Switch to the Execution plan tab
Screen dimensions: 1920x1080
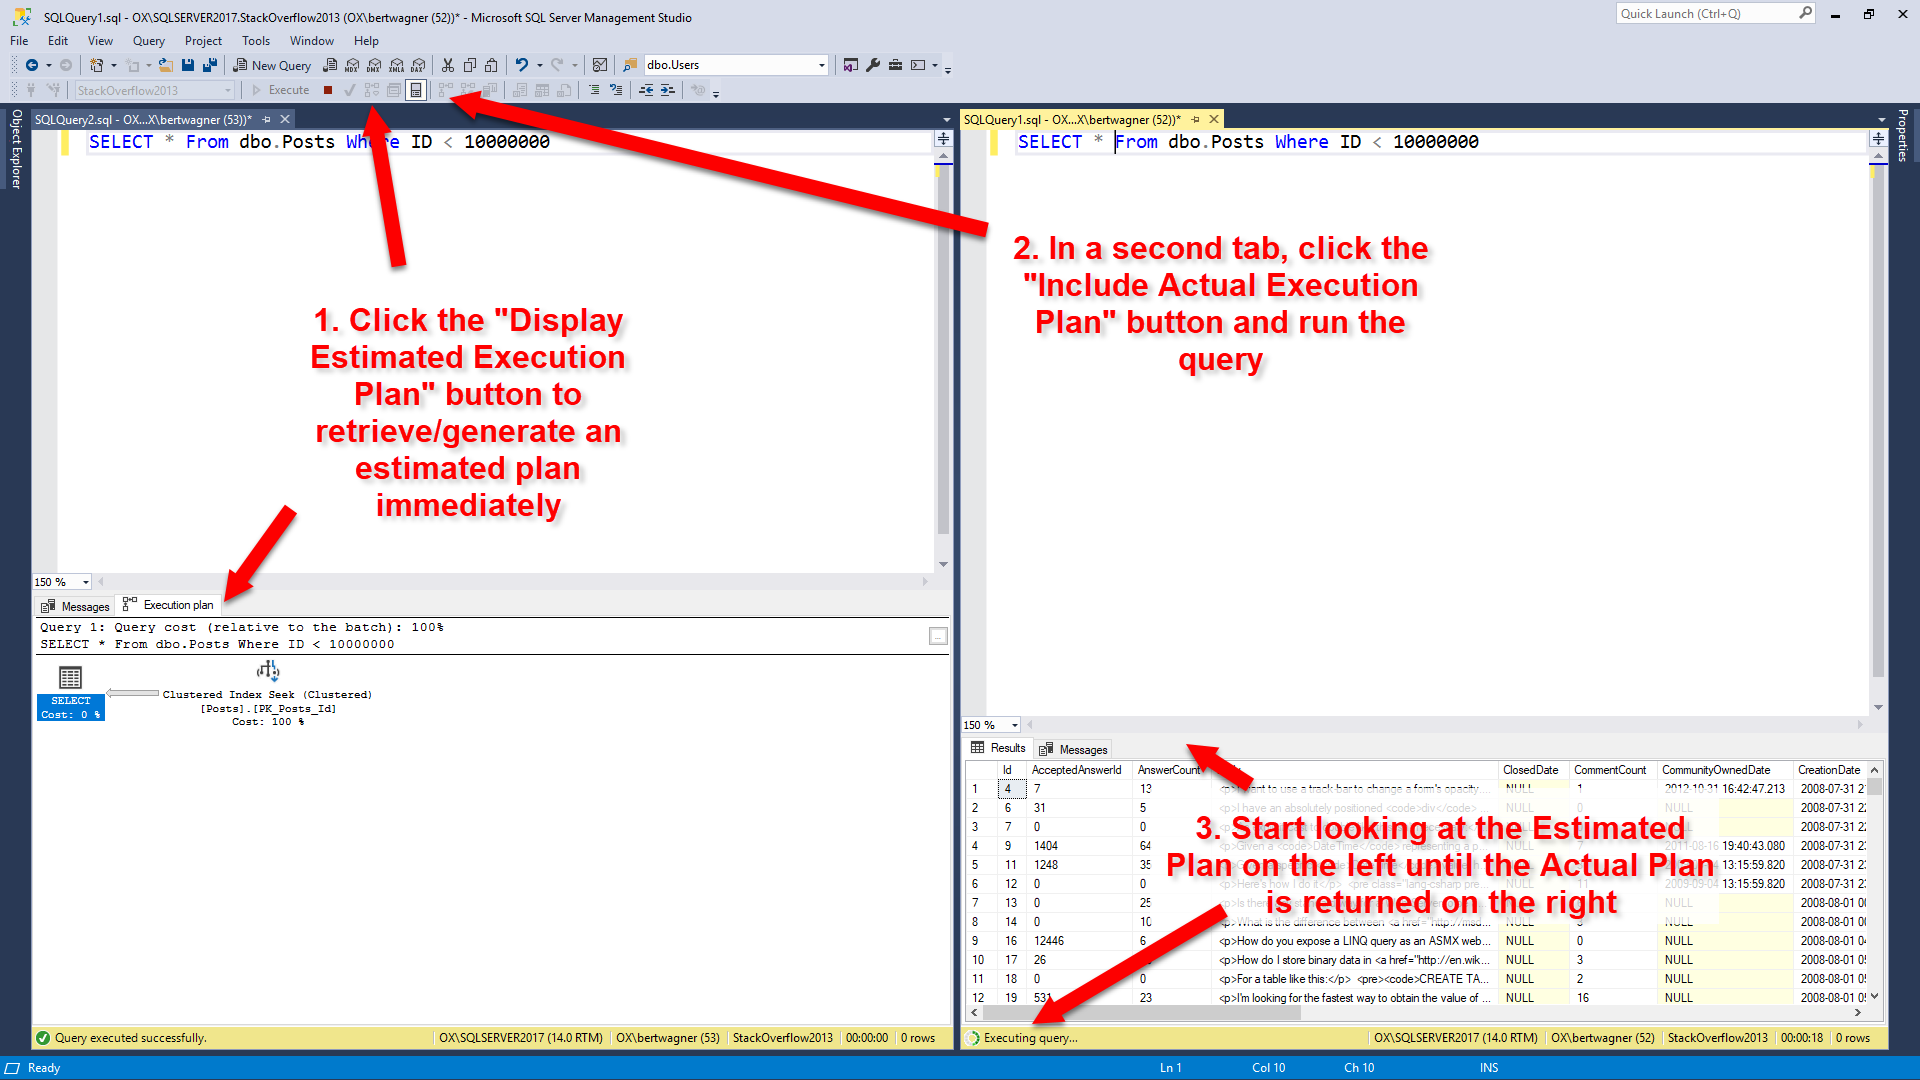point(168,605)
